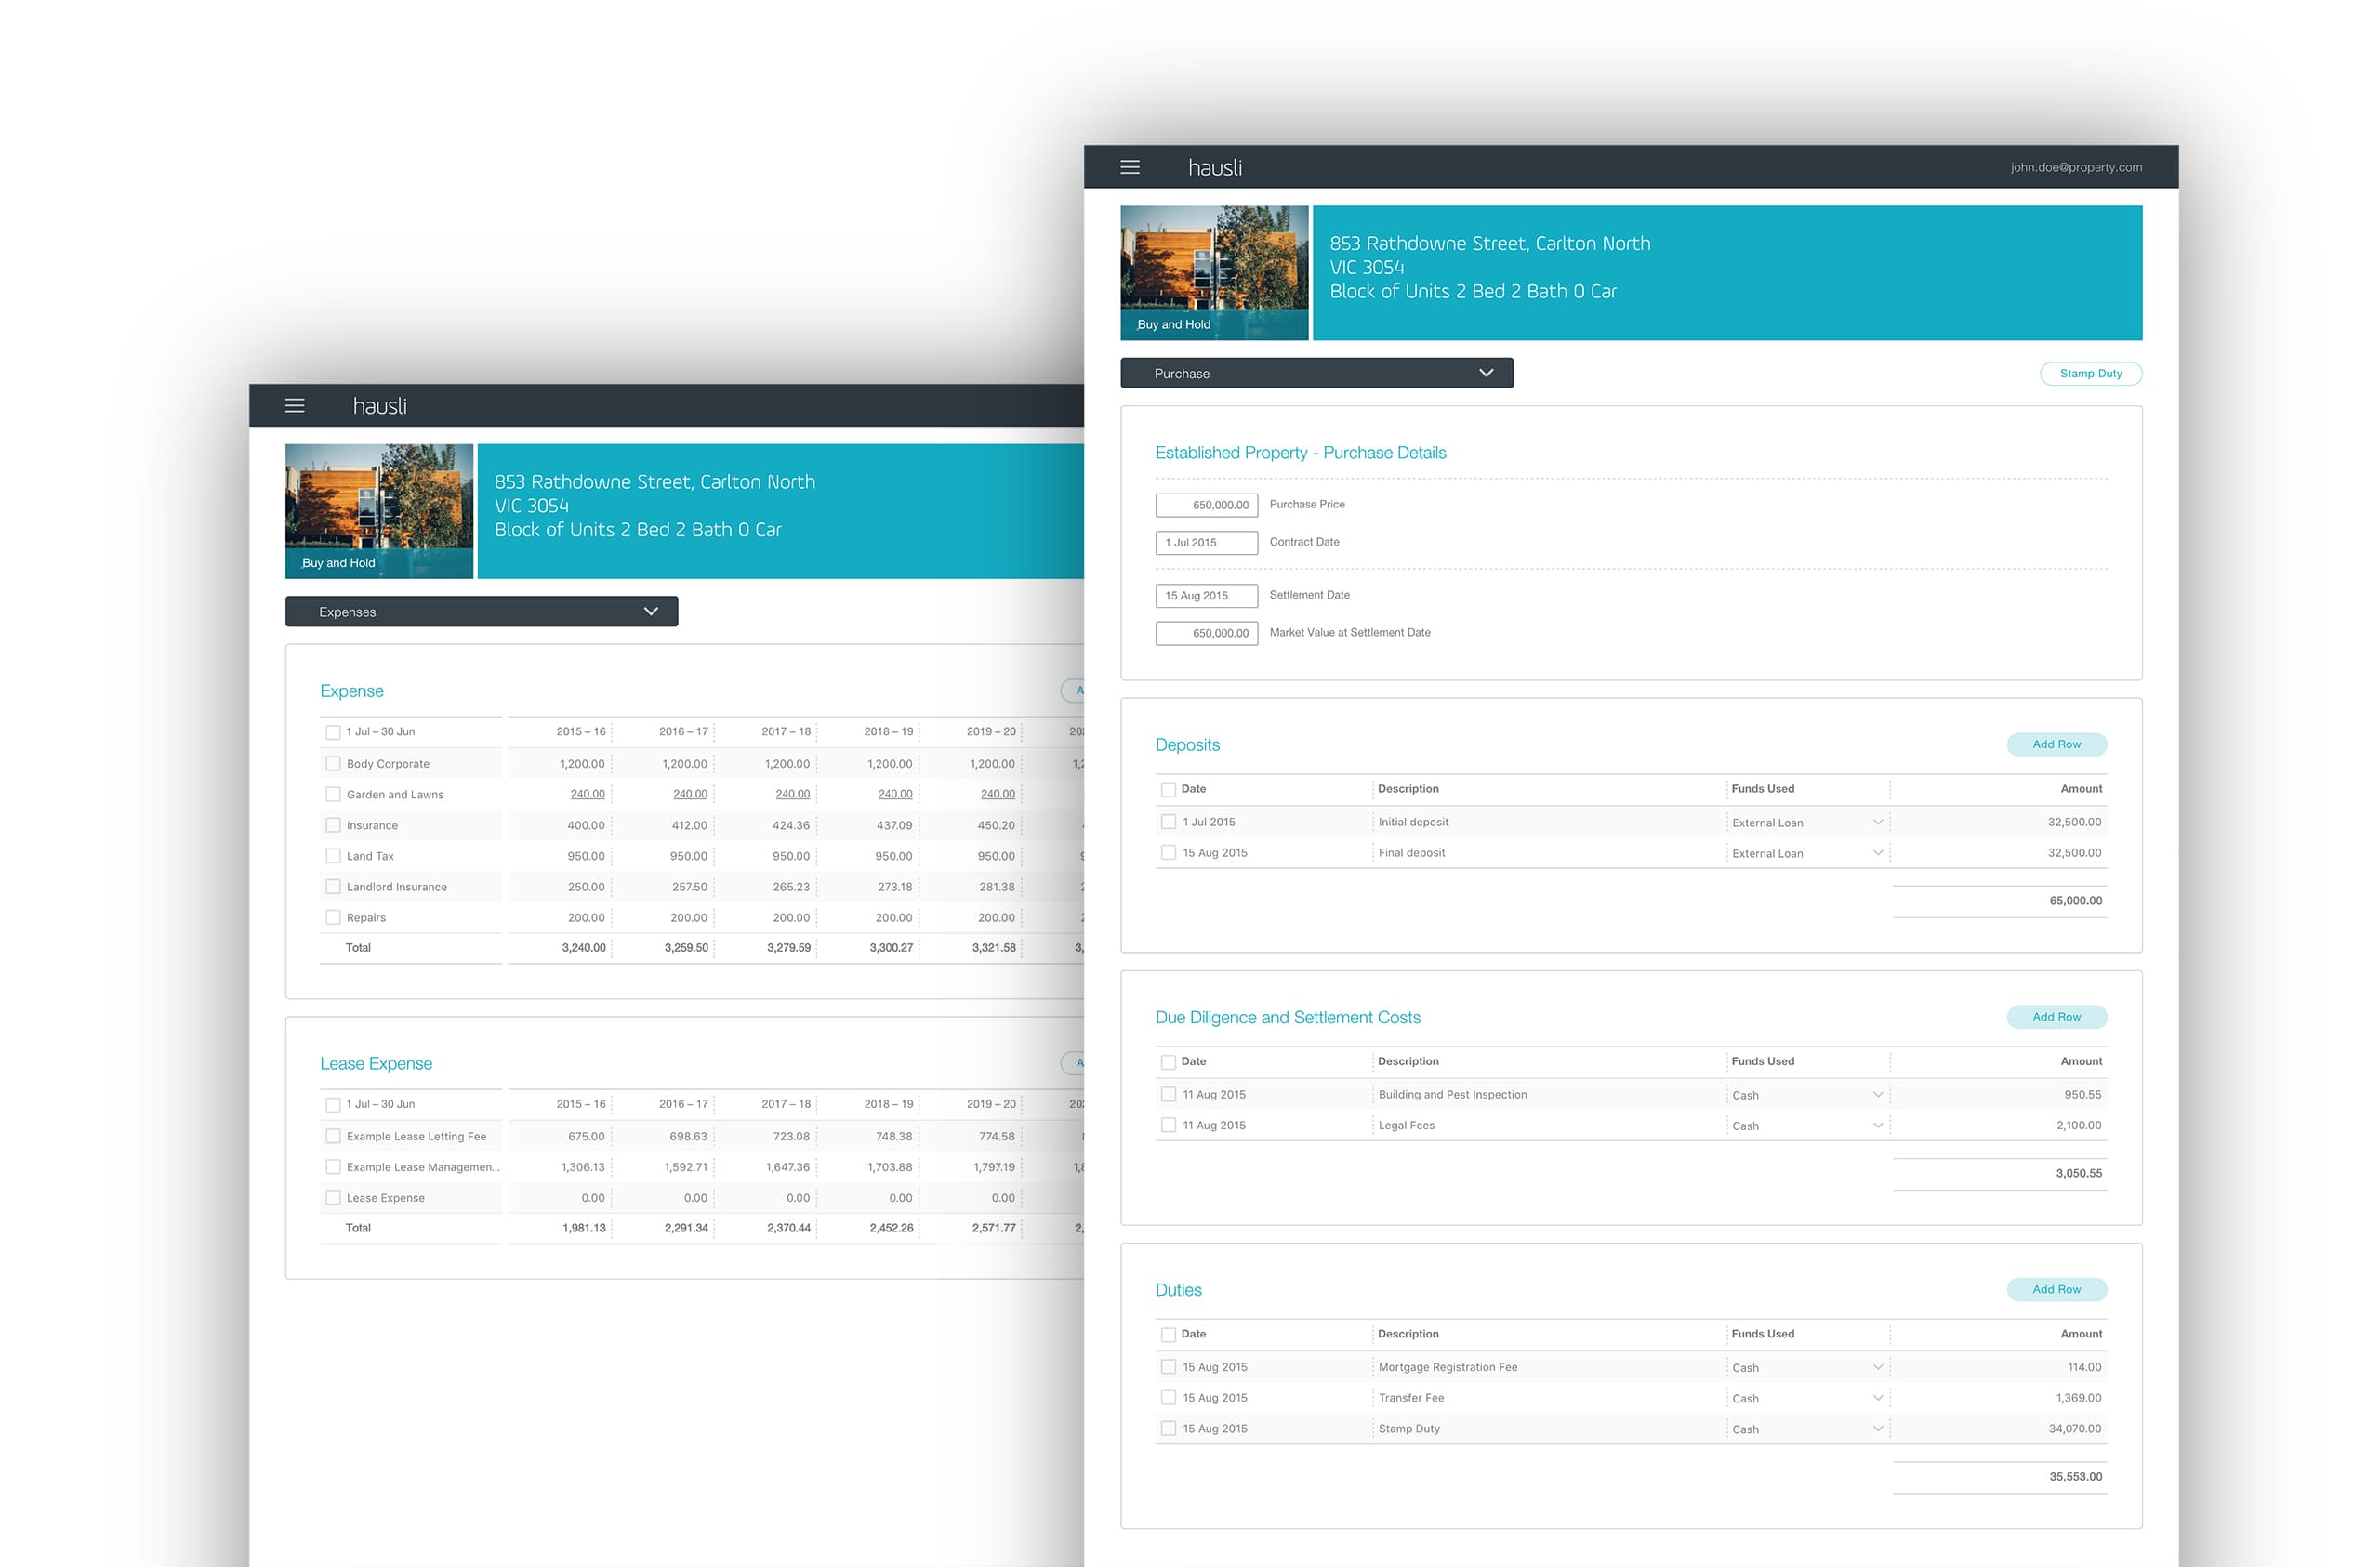Open hamburger menu in Purchase window
The image size is (2380, 1567).
(x=1129, y=167)
